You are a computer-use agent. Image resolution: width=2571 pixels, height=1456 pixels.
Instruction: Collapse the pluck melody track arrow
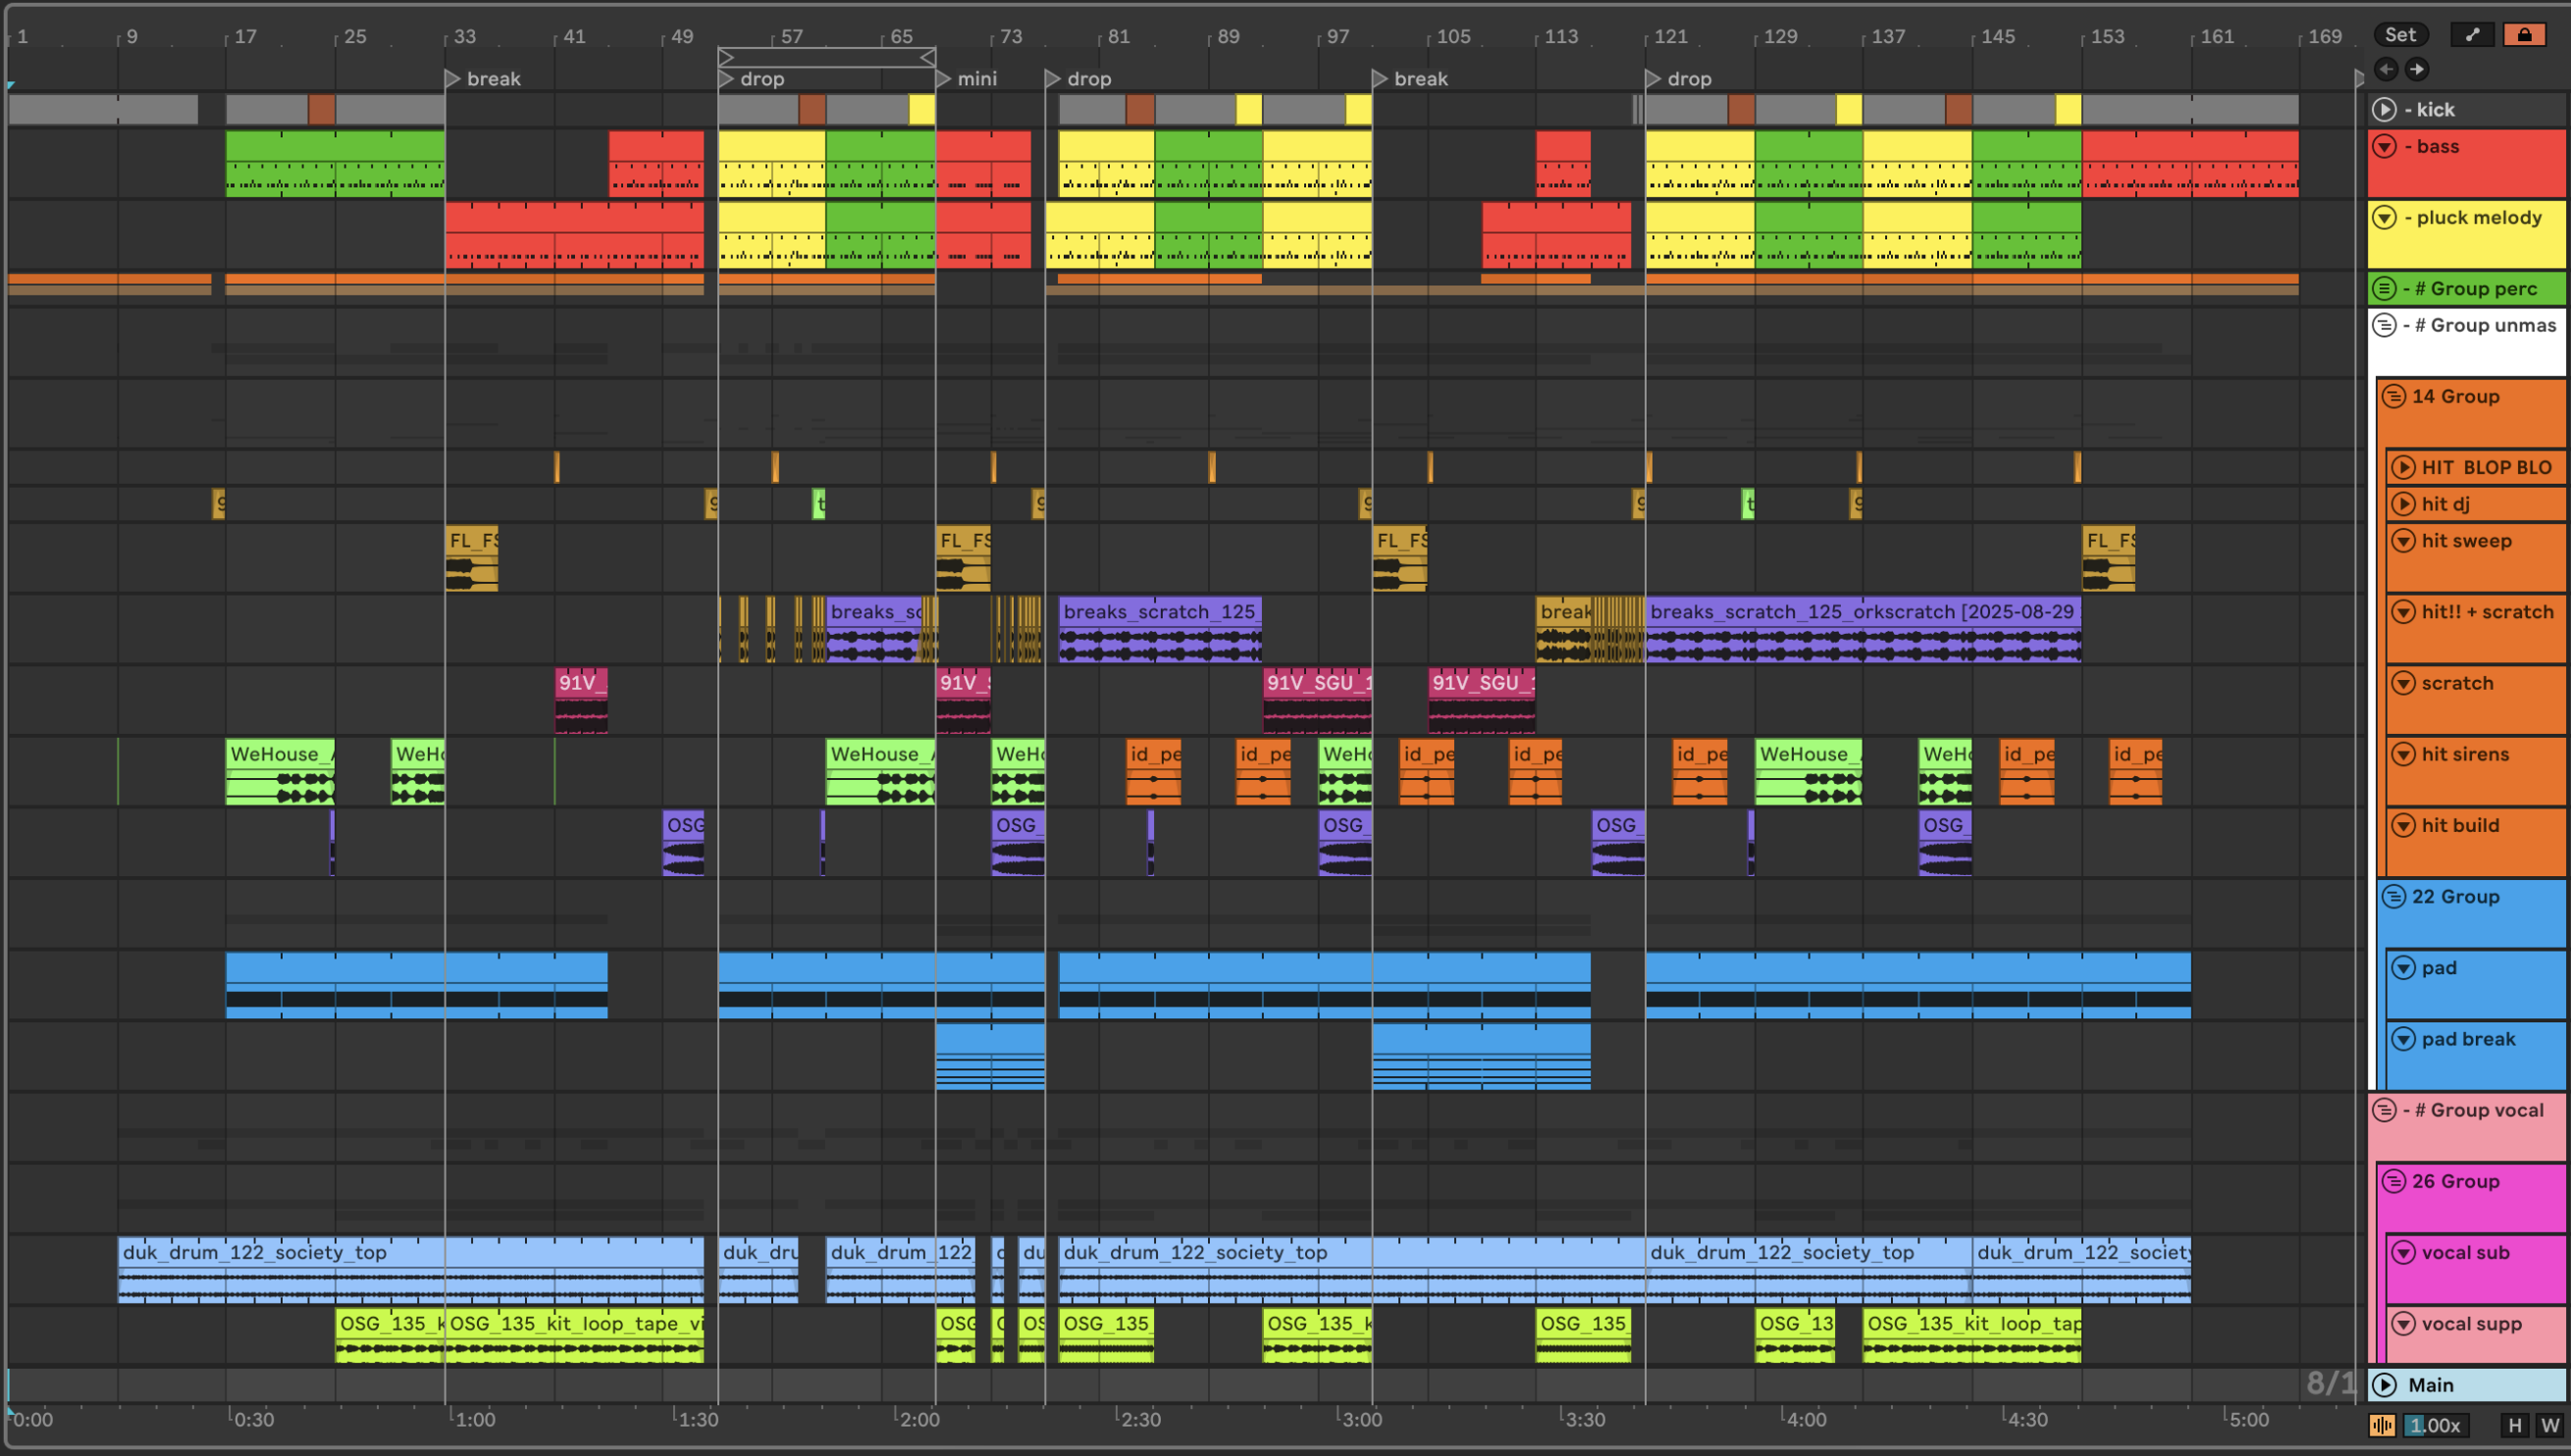click(2385, 217)
